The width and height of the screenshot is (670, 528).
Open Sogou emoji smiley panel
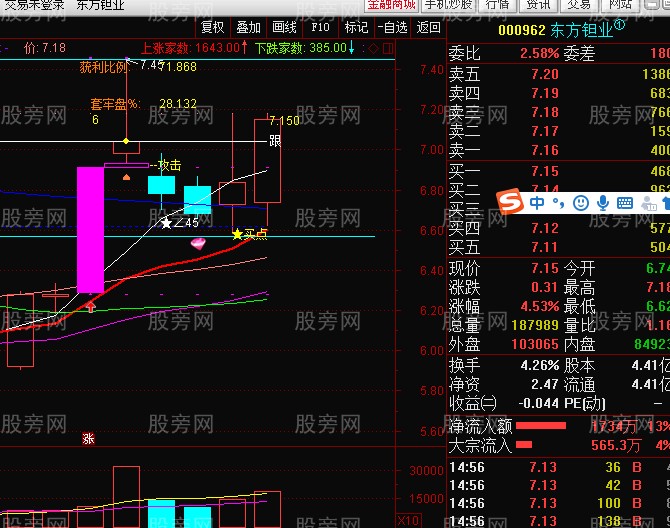(x=581, y=202)
